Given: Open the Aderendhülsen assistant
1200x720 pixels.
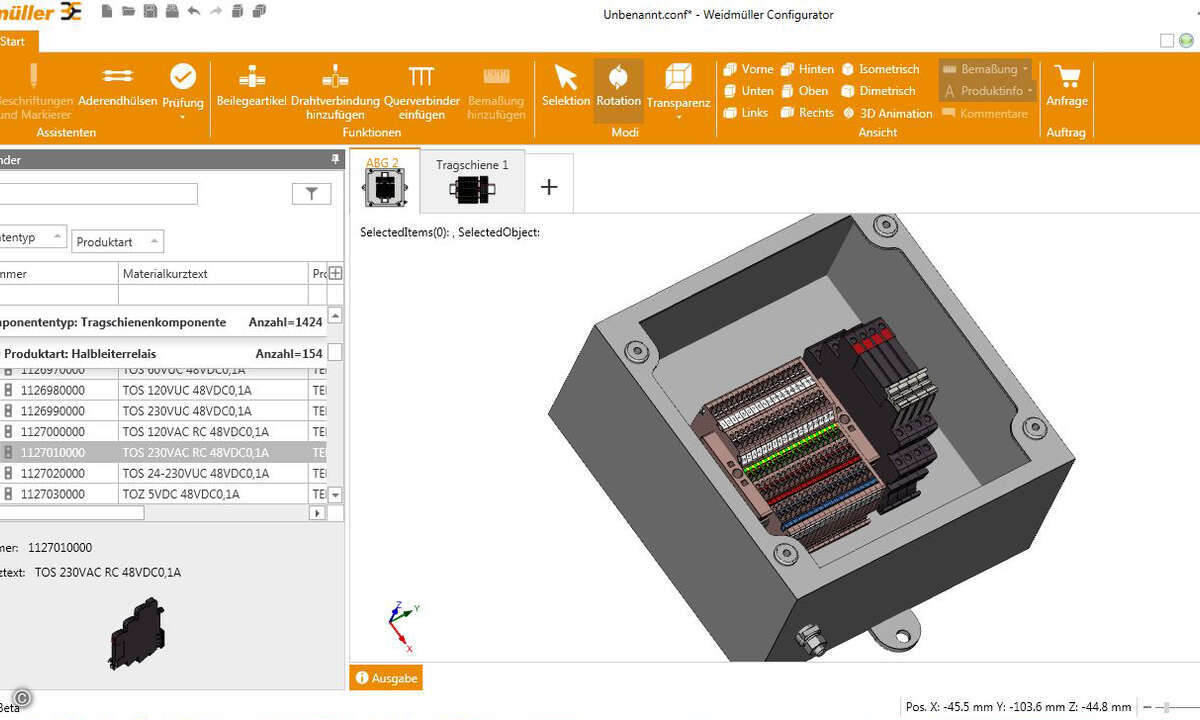Looking at the screenshot, I should tap(118, 87).
